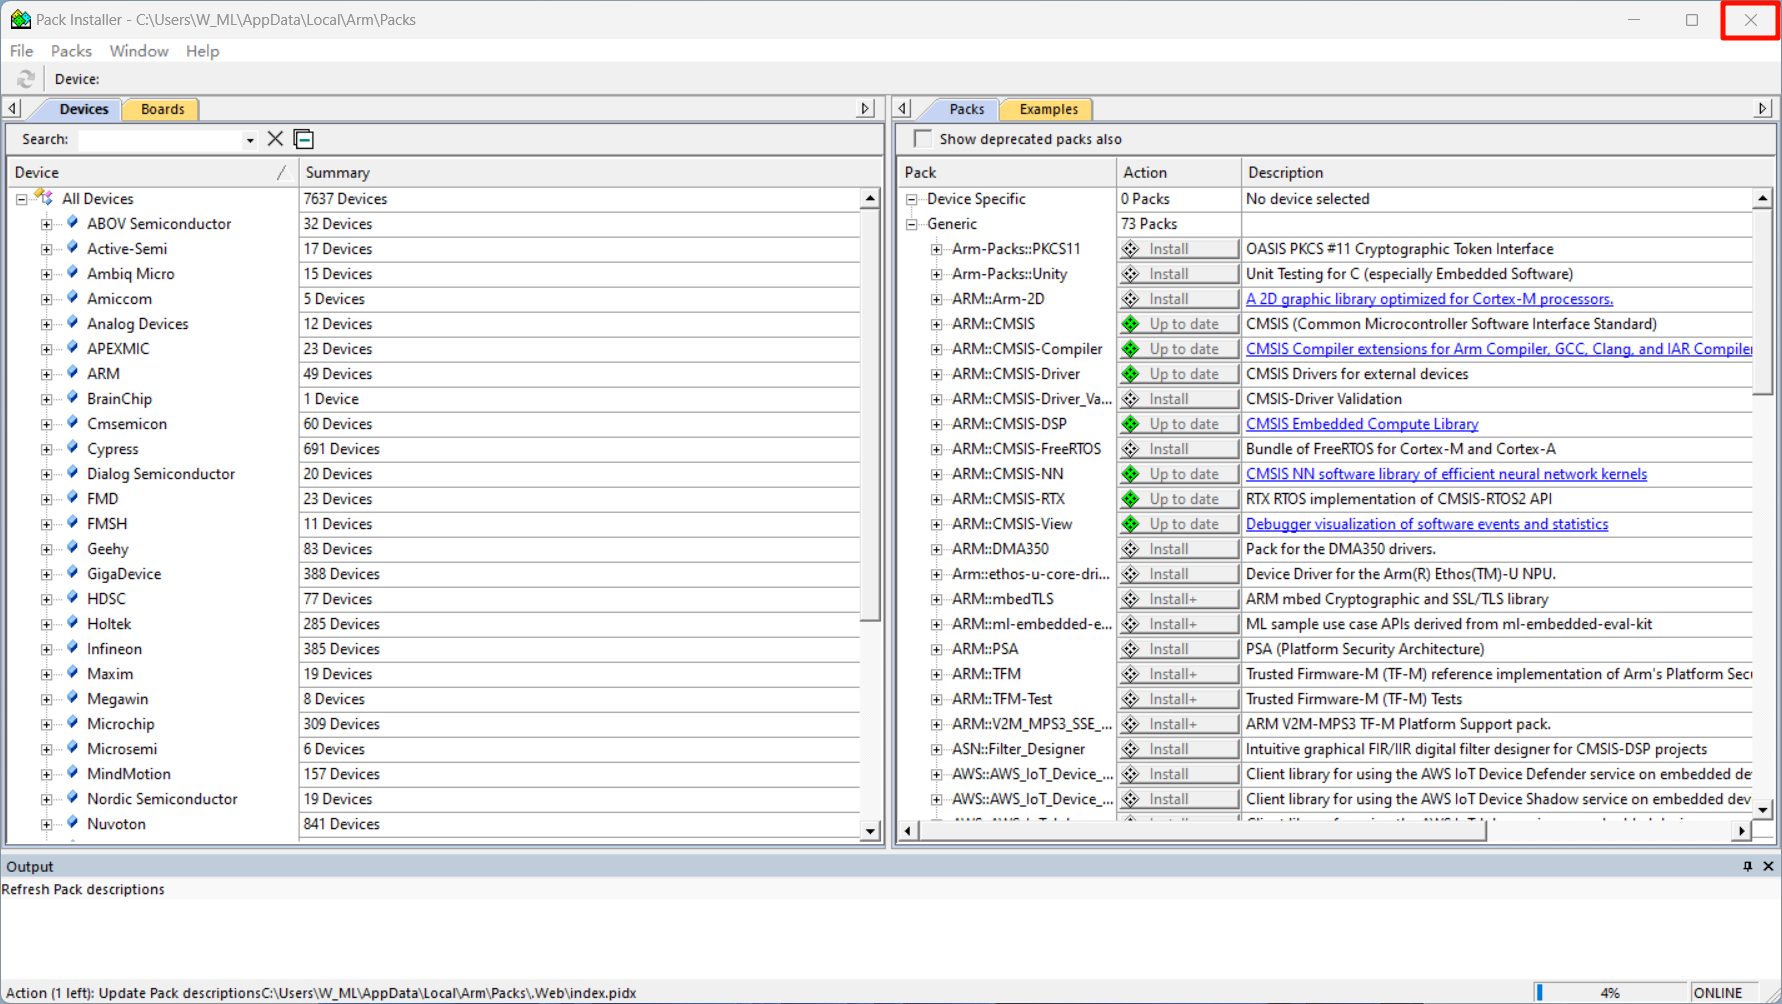Switch to the Boards tab

[162, 109]
